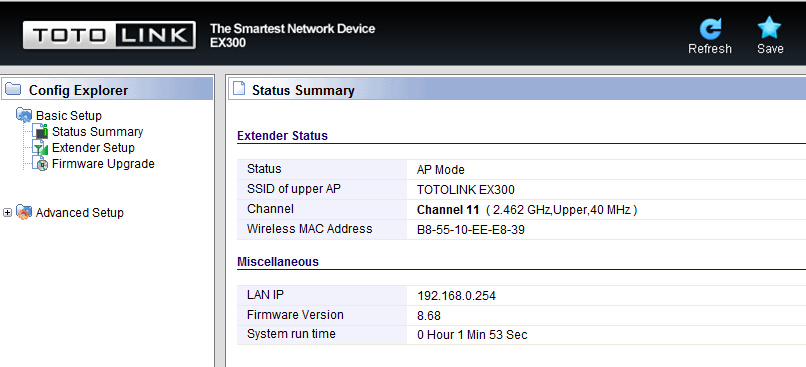
Task: Open Status Summary in the tree
Action: pos(97,132)
